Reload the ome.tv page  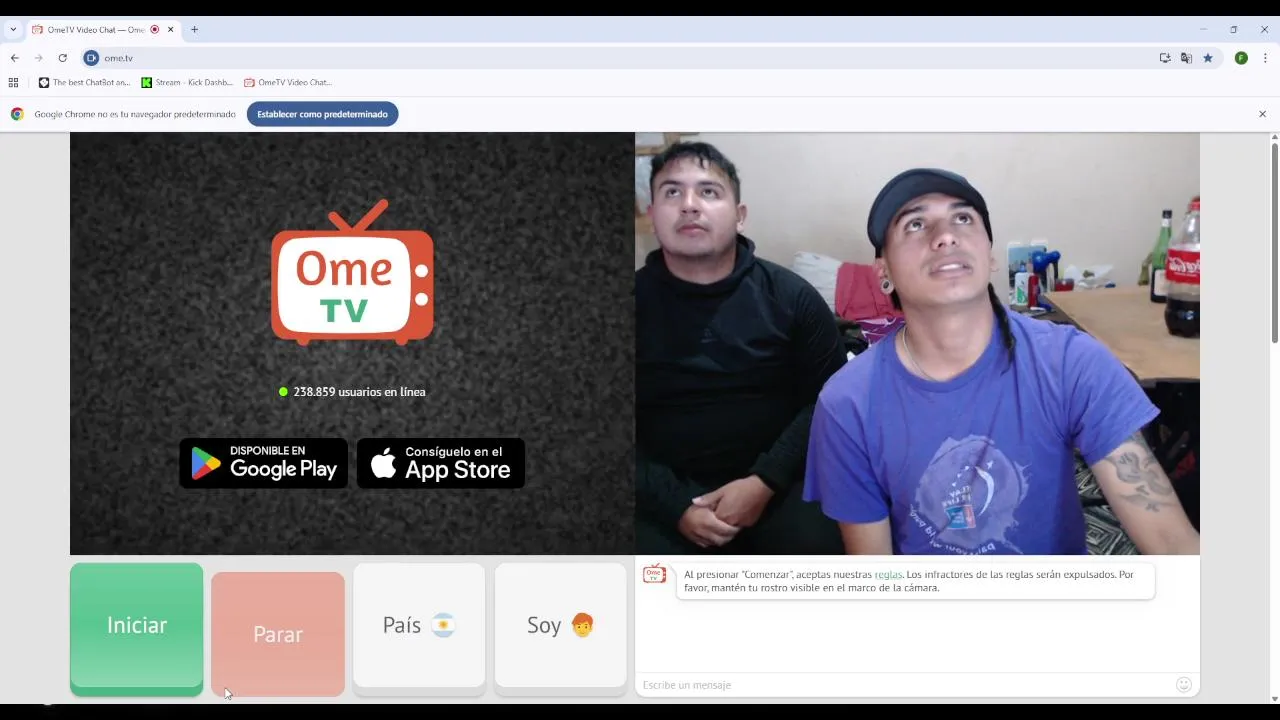pos(63,58)
